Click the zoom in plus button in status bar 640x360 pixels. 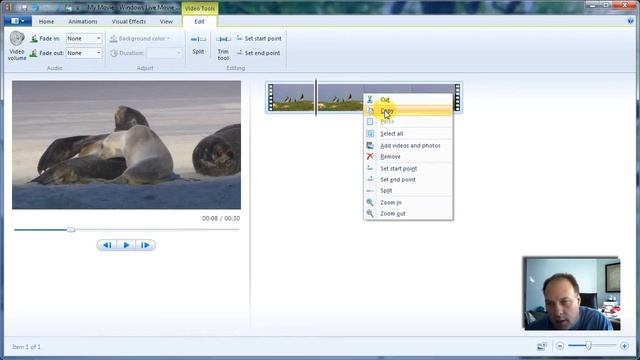pos(624,346)
